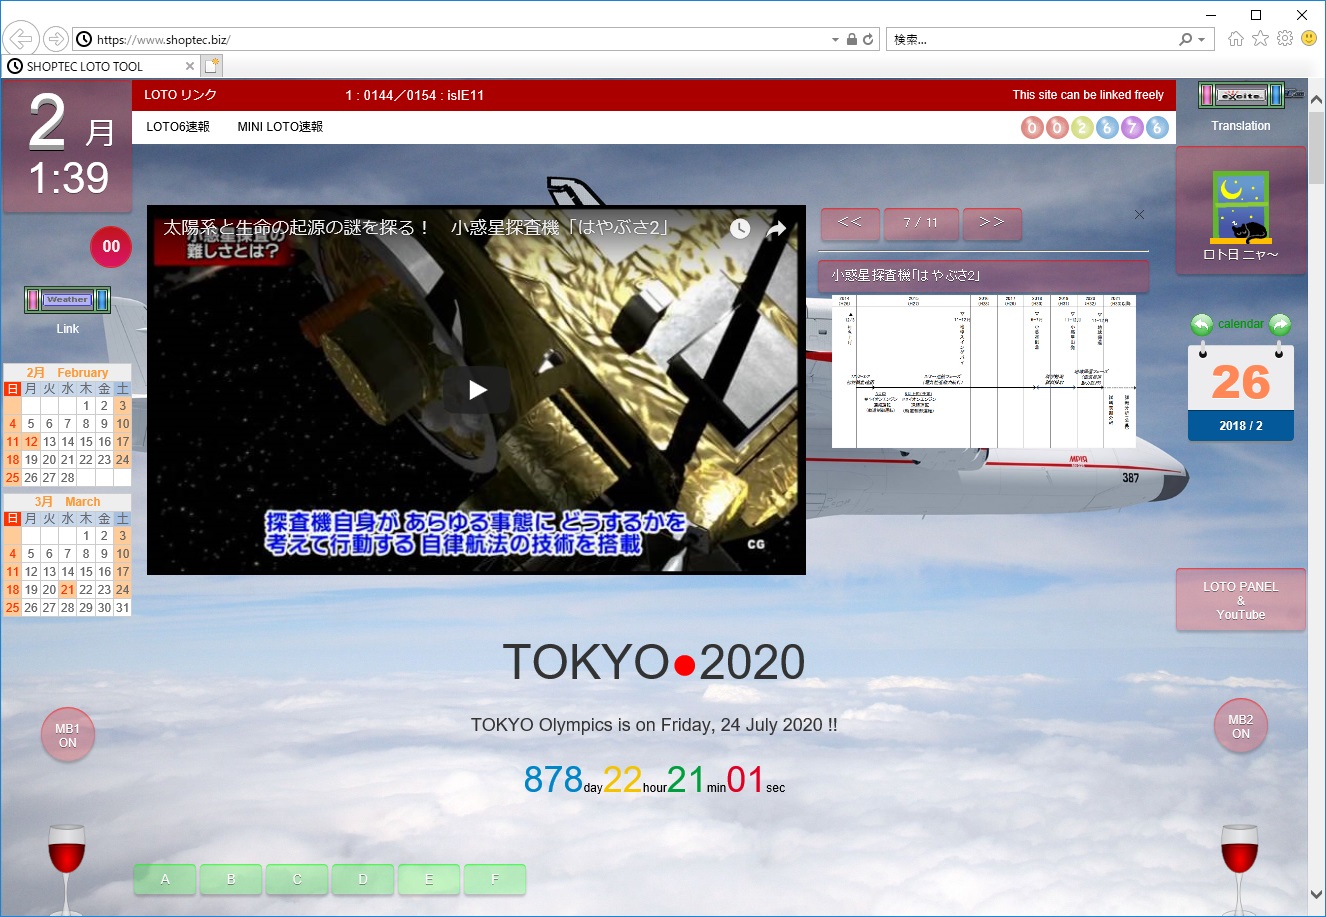Open the address bar history dropdown arrow
Image resolution: width=1326 pixels, height=917 pixels.
point(835,40)
